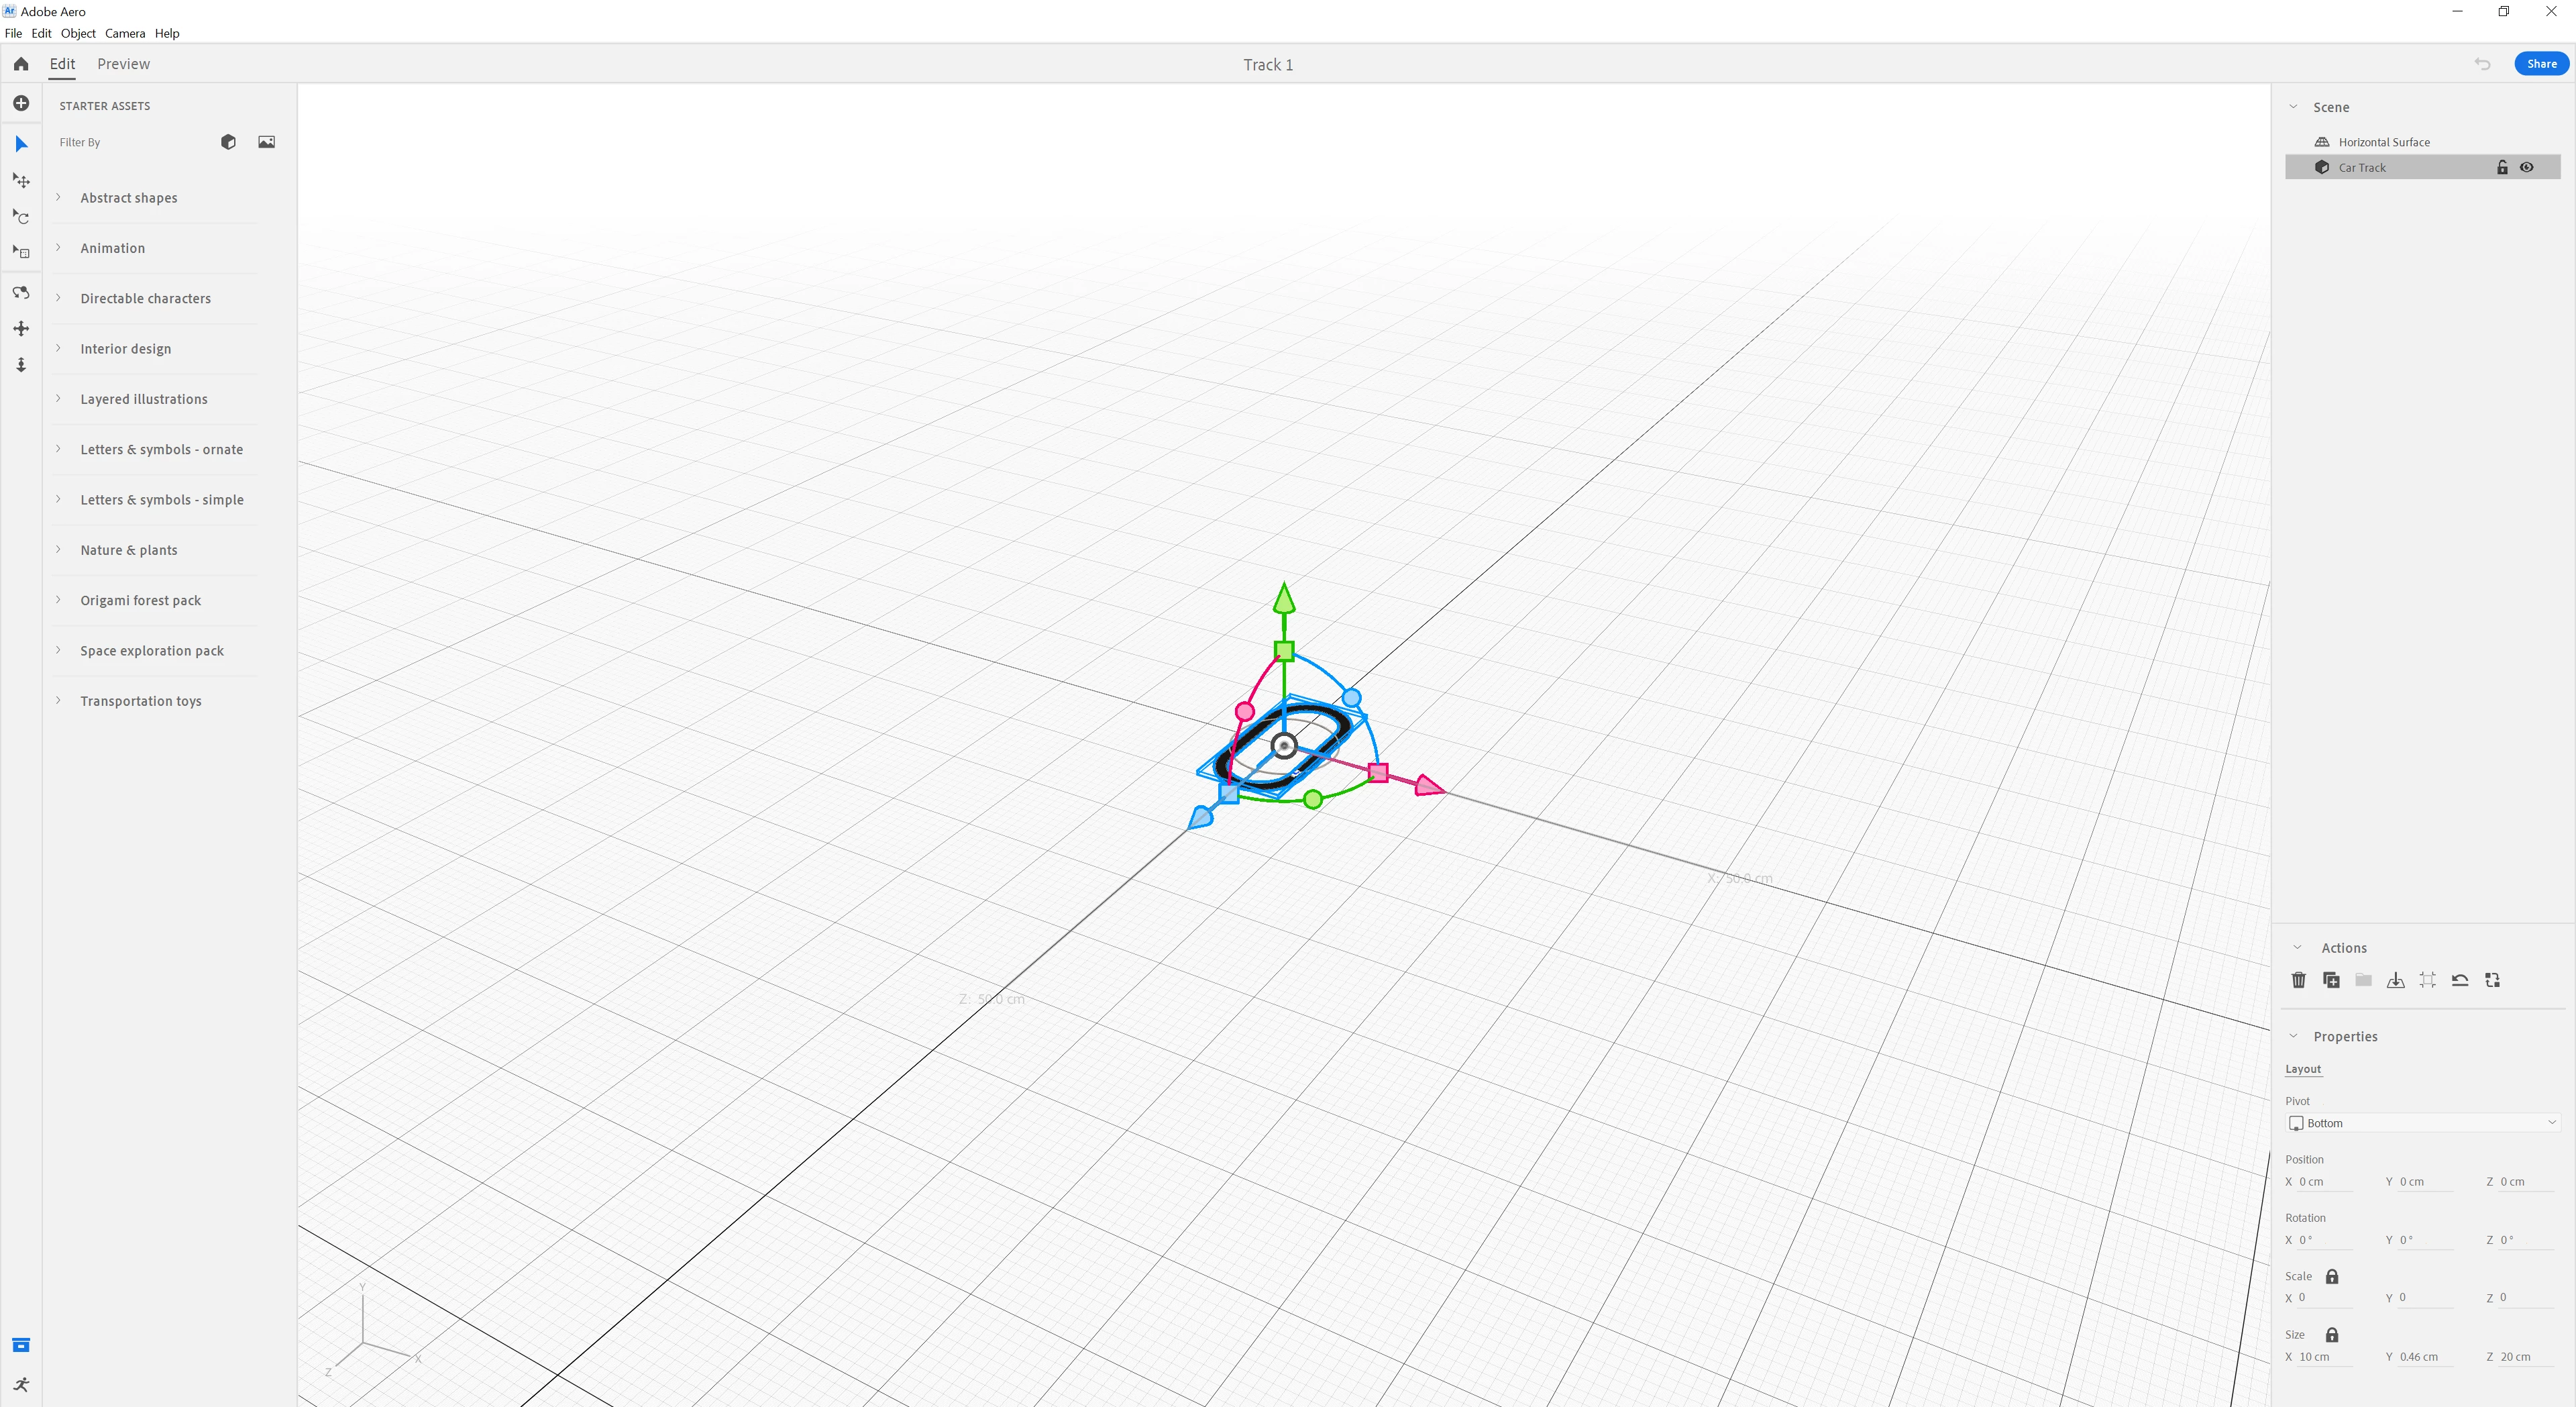Toggle the Scale proportional lock

point(2332,1277)
